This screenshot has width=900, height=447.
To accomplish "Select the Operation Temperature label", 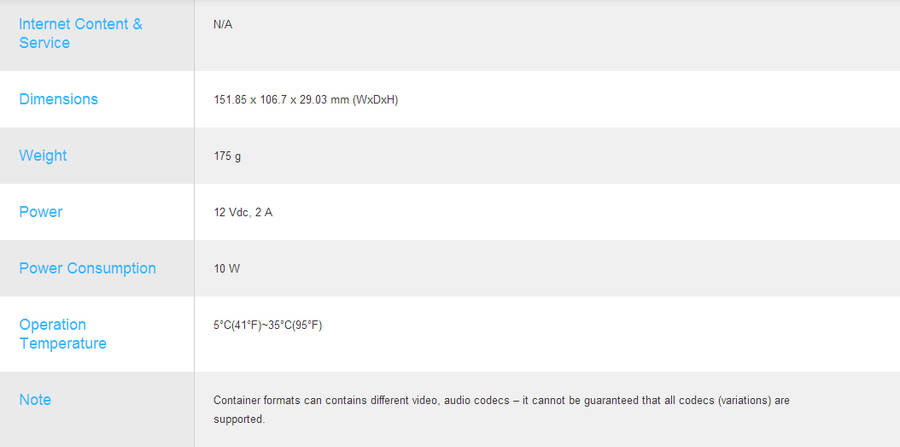I will pyautogui.click(x=63, y=334).
